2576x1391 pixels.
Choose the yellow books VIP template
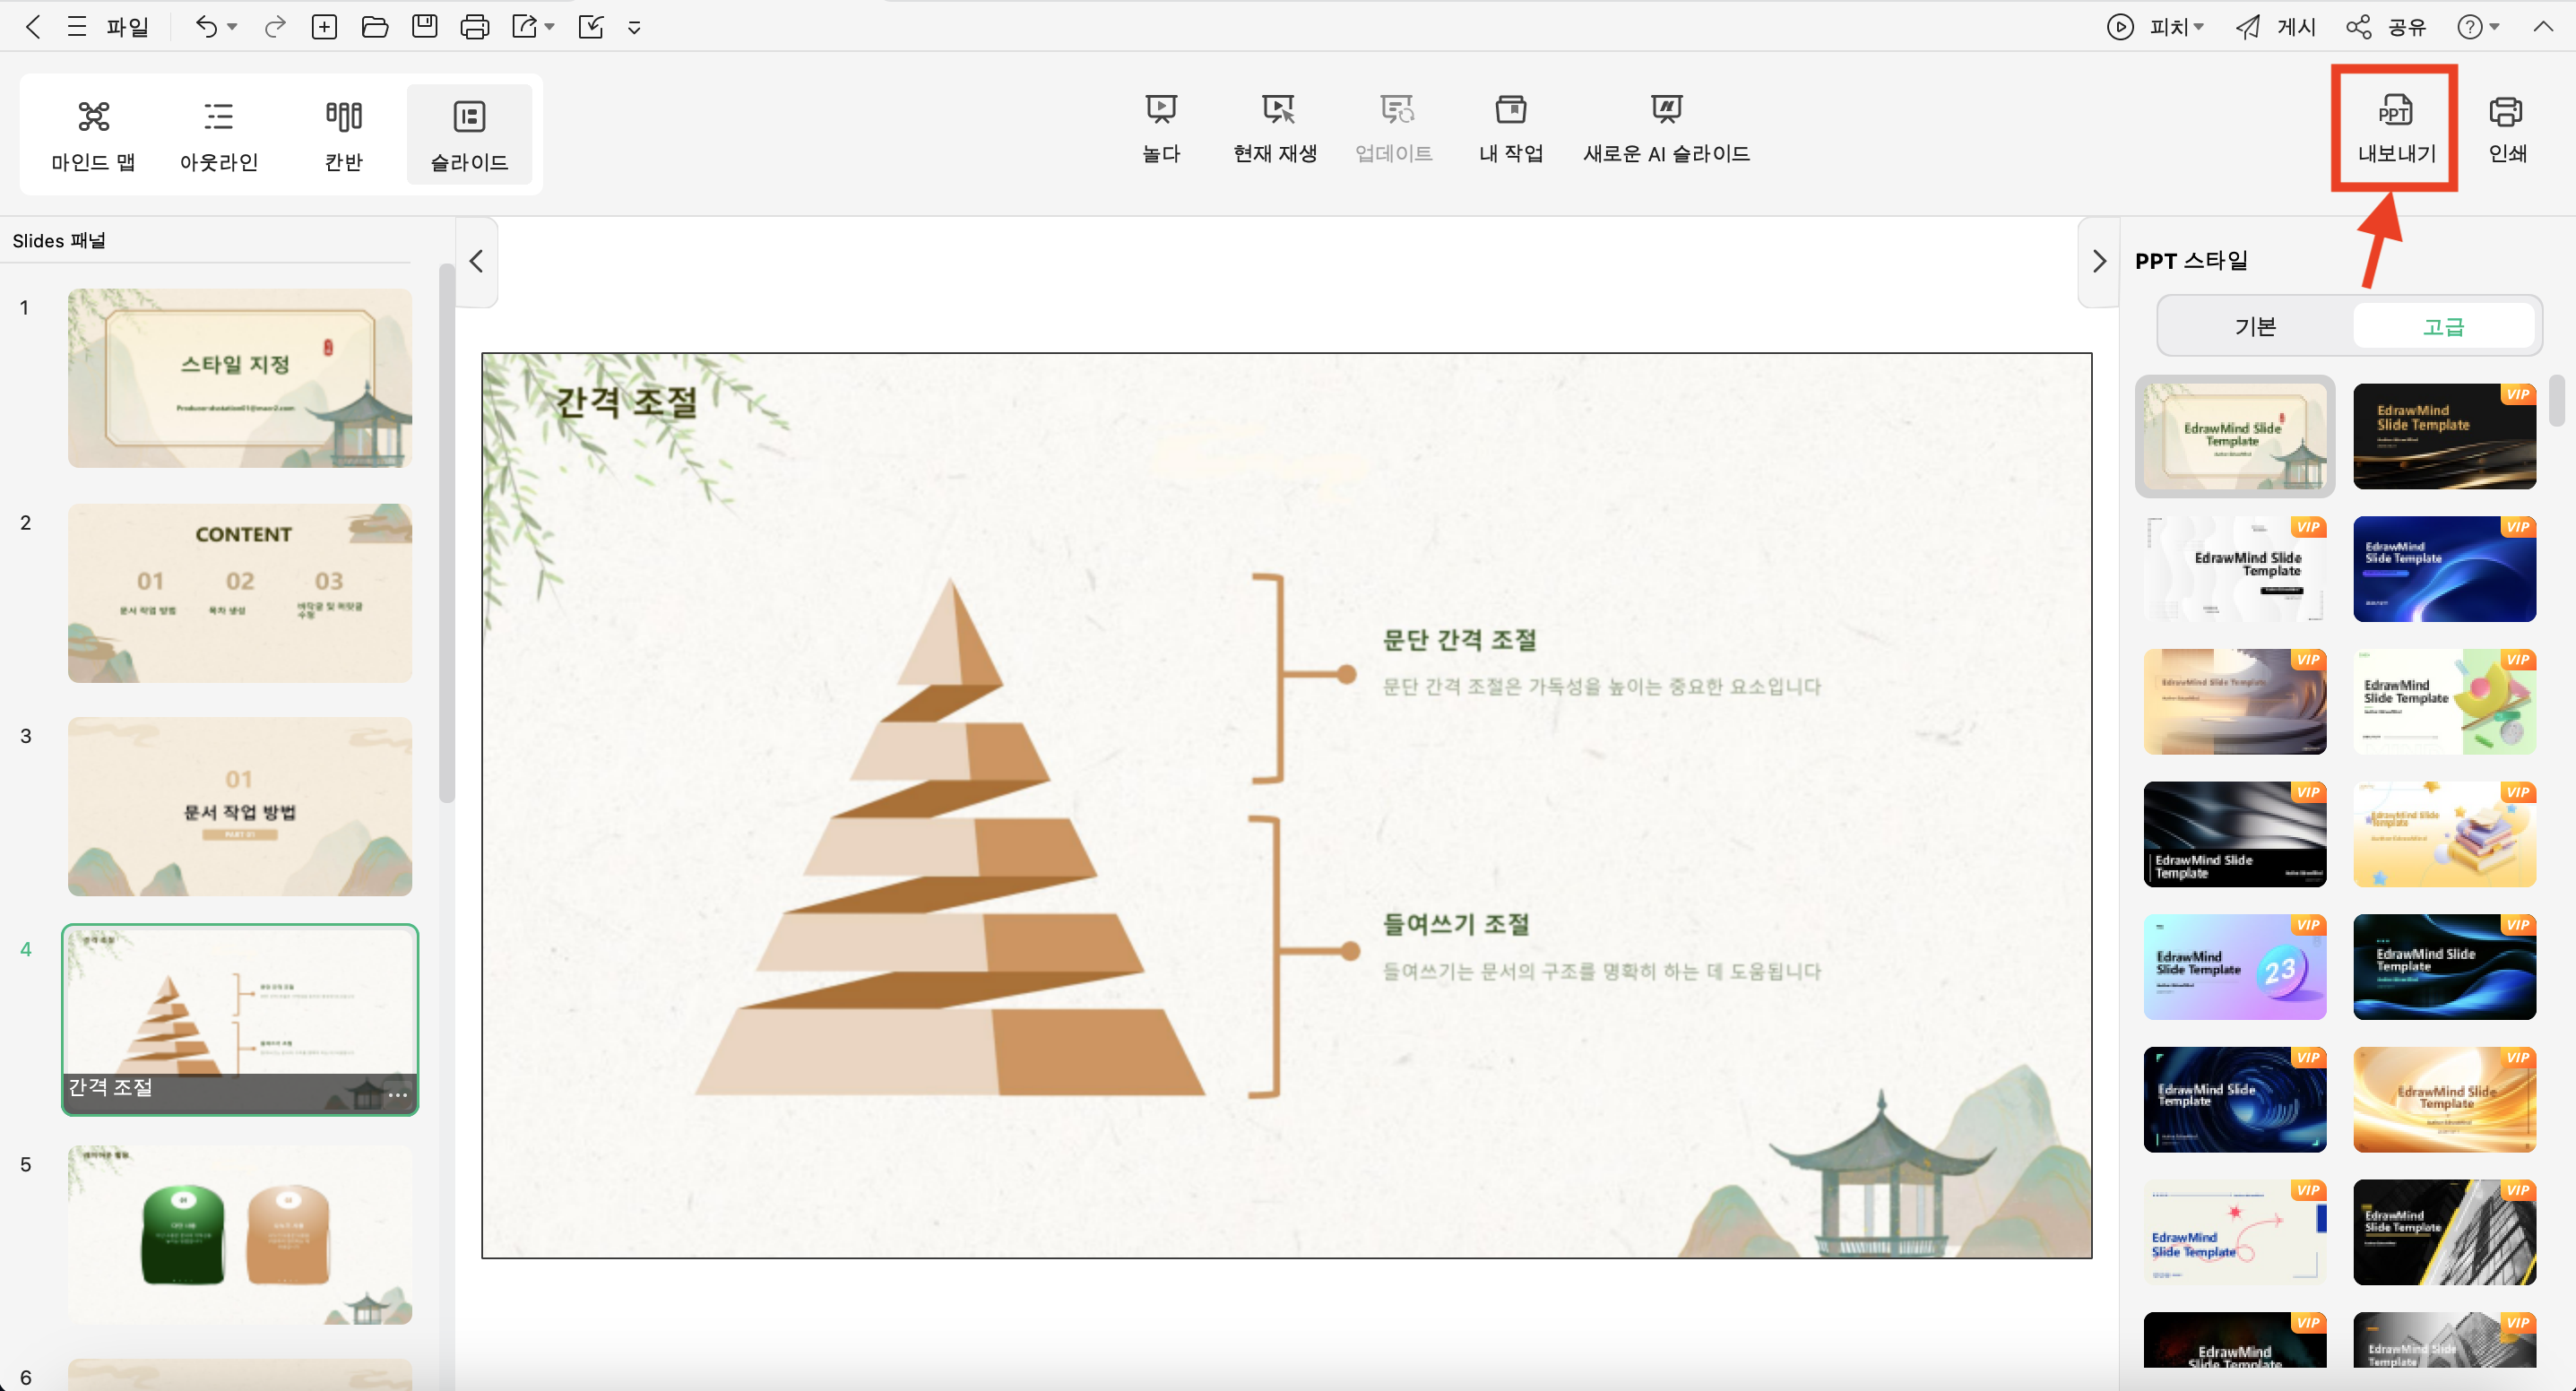(x=2444, y=834)
